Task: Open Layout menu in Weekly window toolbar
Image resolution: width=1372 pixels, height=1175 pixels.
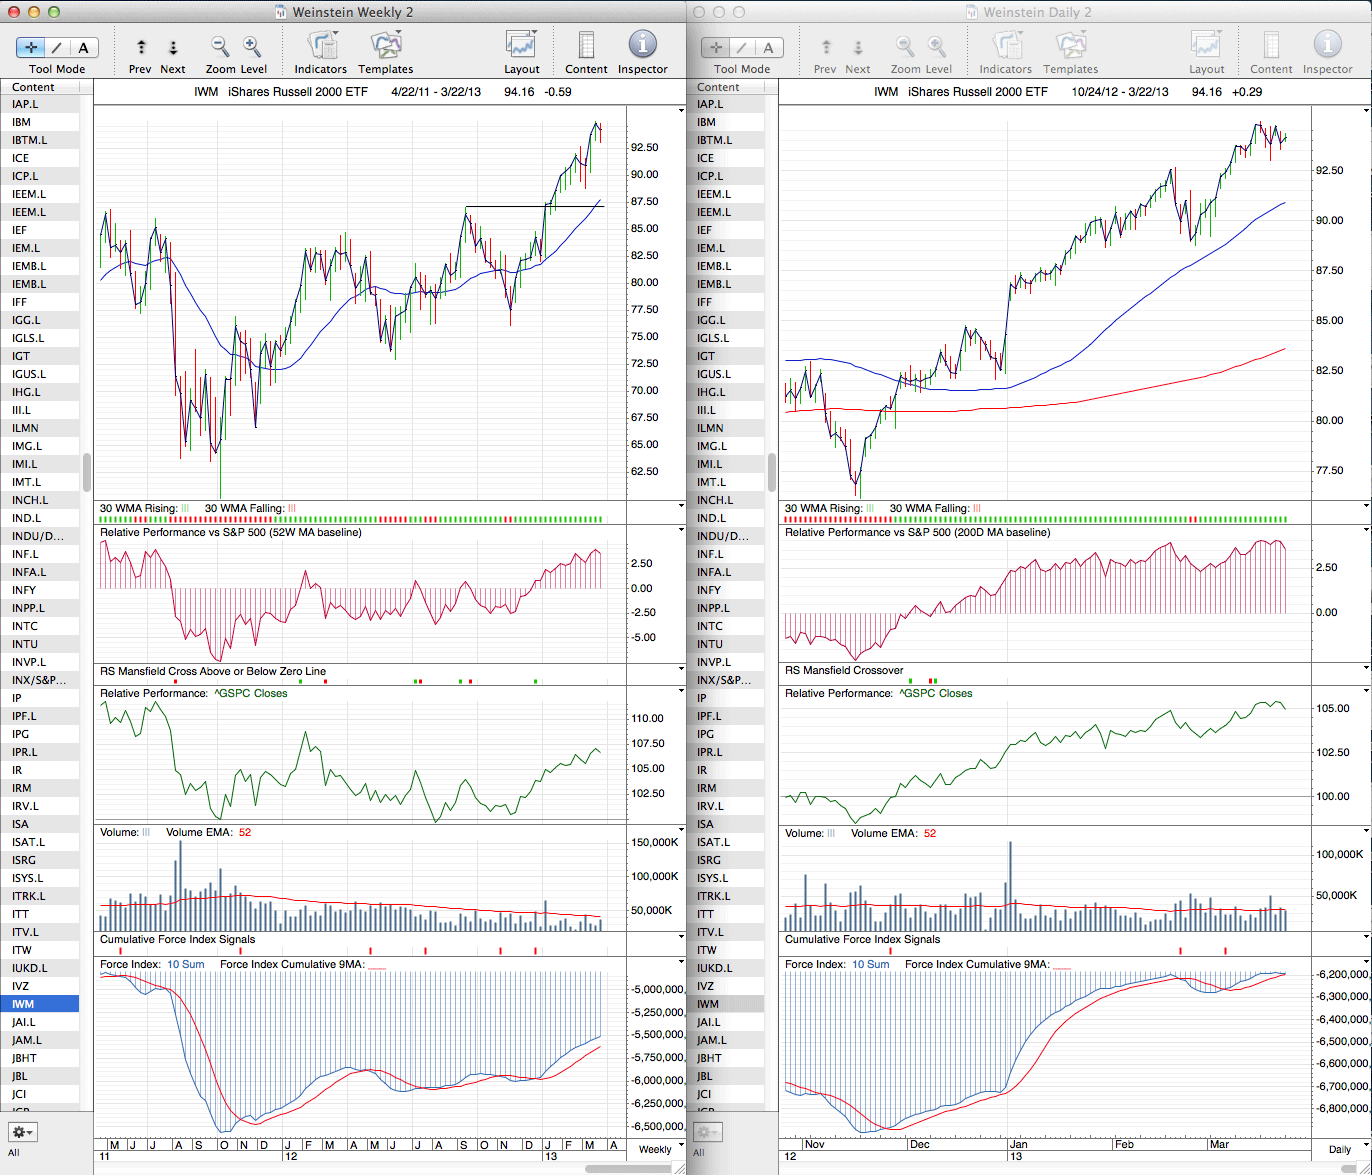Action: tap(521, 46)
